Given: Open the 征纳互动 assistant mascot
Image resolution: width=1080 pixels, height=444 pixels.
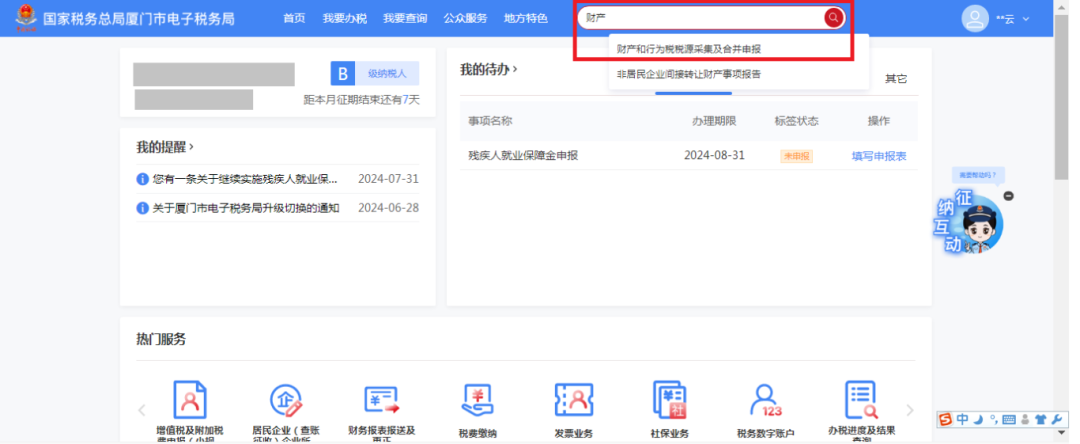Looking at the screenshot, I should [969, 221].
